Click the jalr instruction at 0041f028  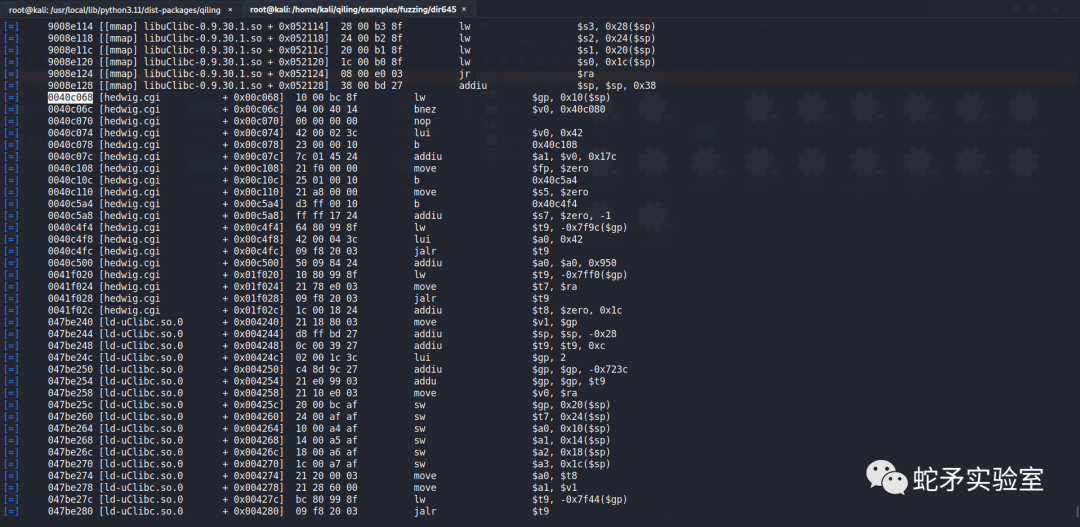425,298
